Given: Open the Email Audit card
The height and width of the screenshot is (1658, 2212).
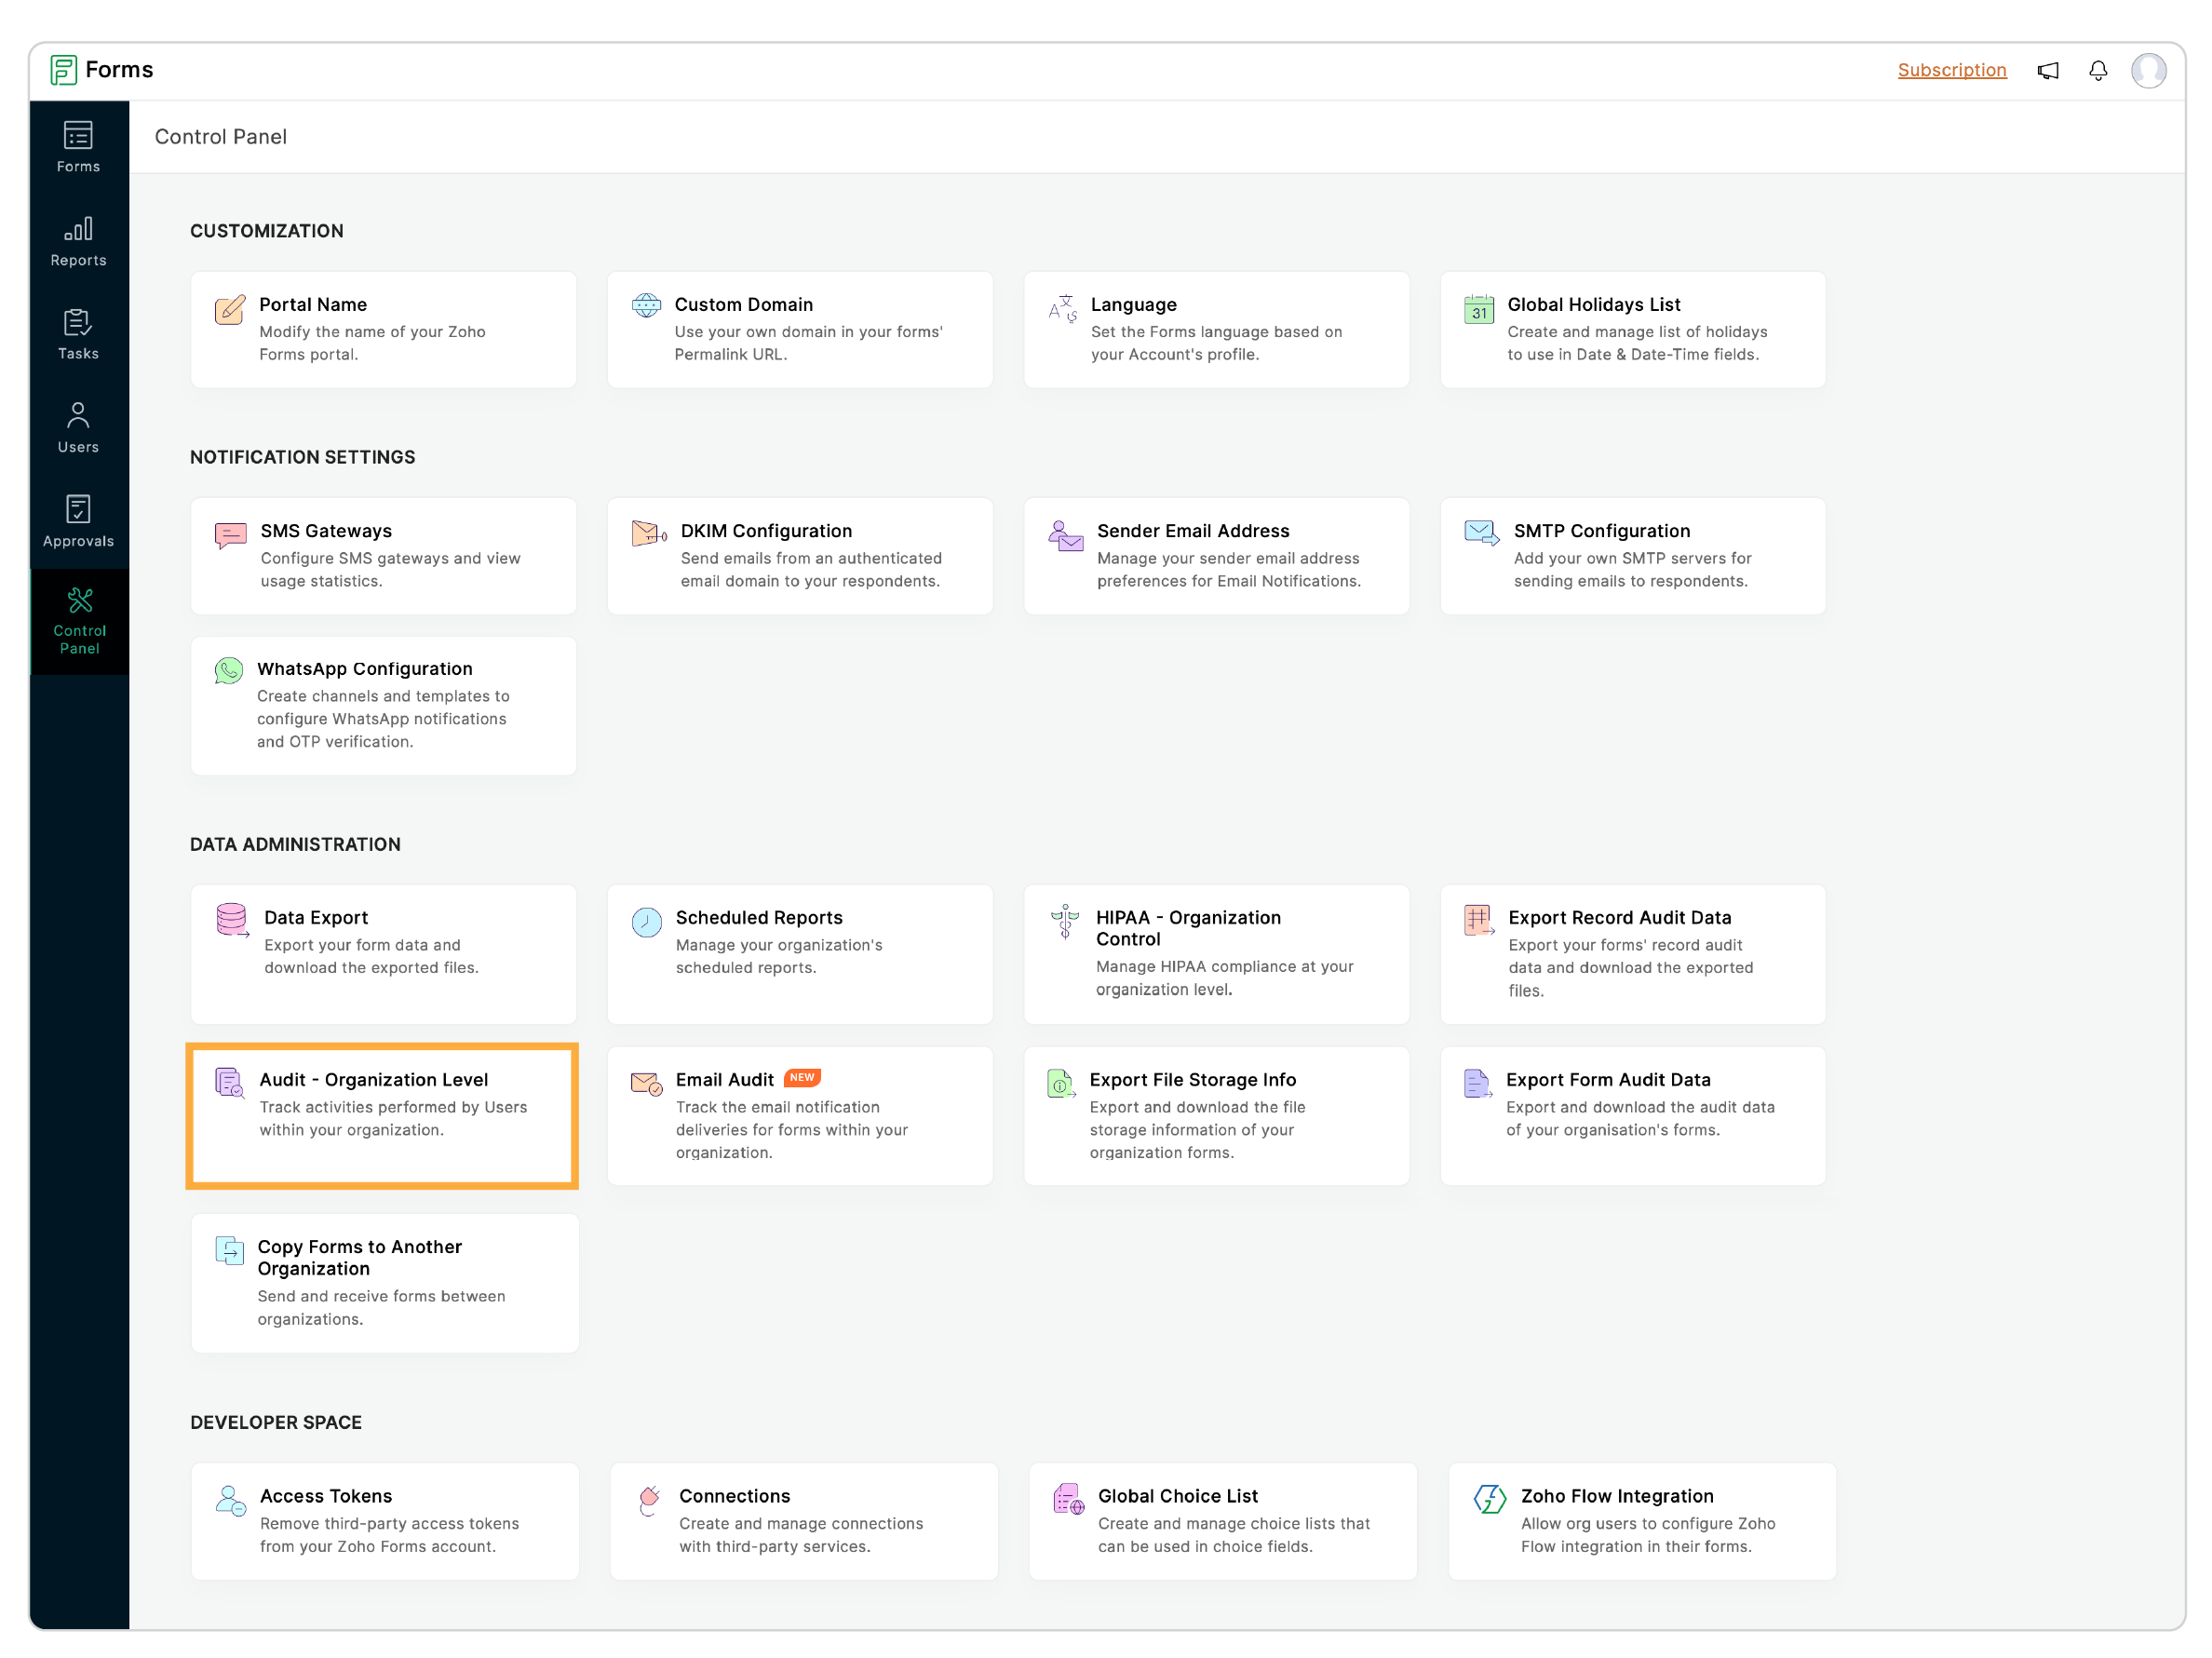Looking at the screenshot, I should [799, 1115].
